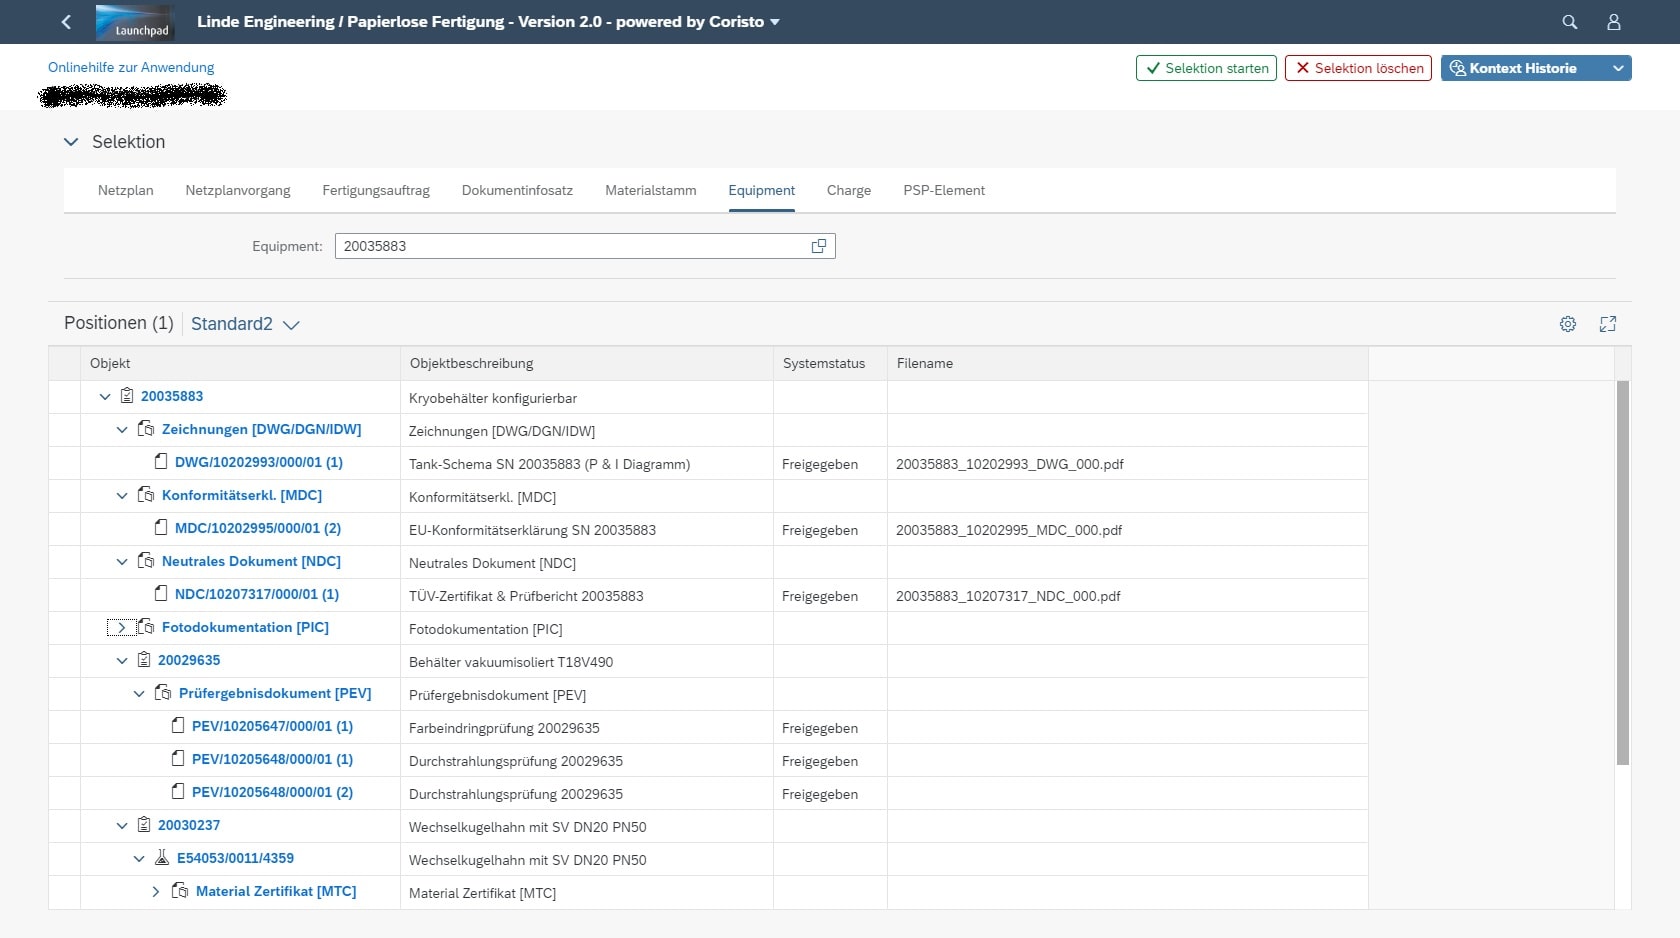The height and width of the screenshot is (938, 1680).
Task: Click document icon of PEV/10205648/000/01 (1)
Action: pyautogui.click(x=178, y=759)
